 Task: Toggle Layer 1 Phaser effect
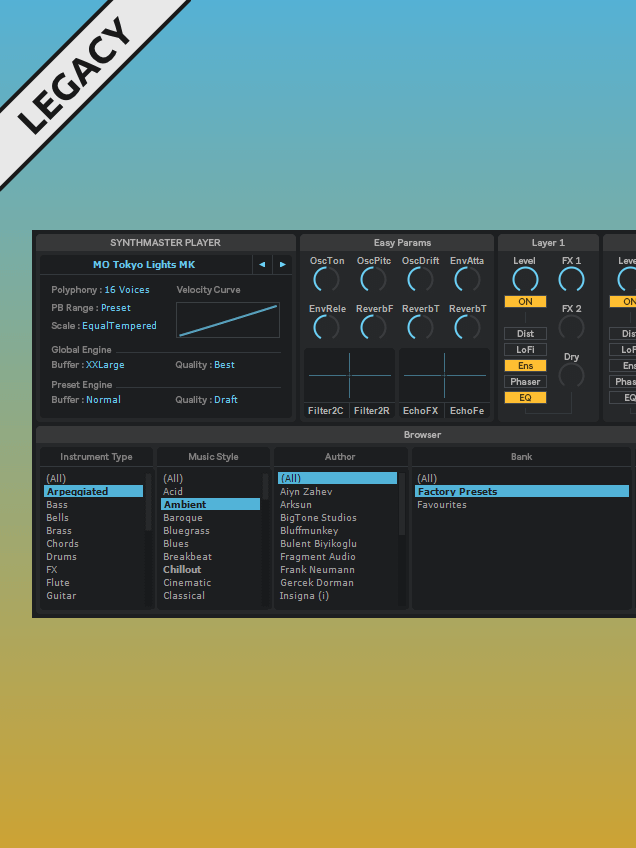525,382
